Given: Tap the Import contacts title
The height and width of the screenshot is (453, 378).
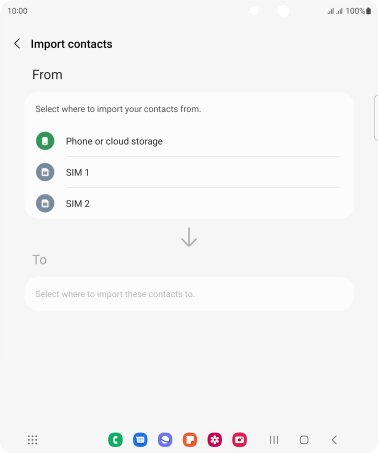Looking at the screenshot, I should point(71,44).
